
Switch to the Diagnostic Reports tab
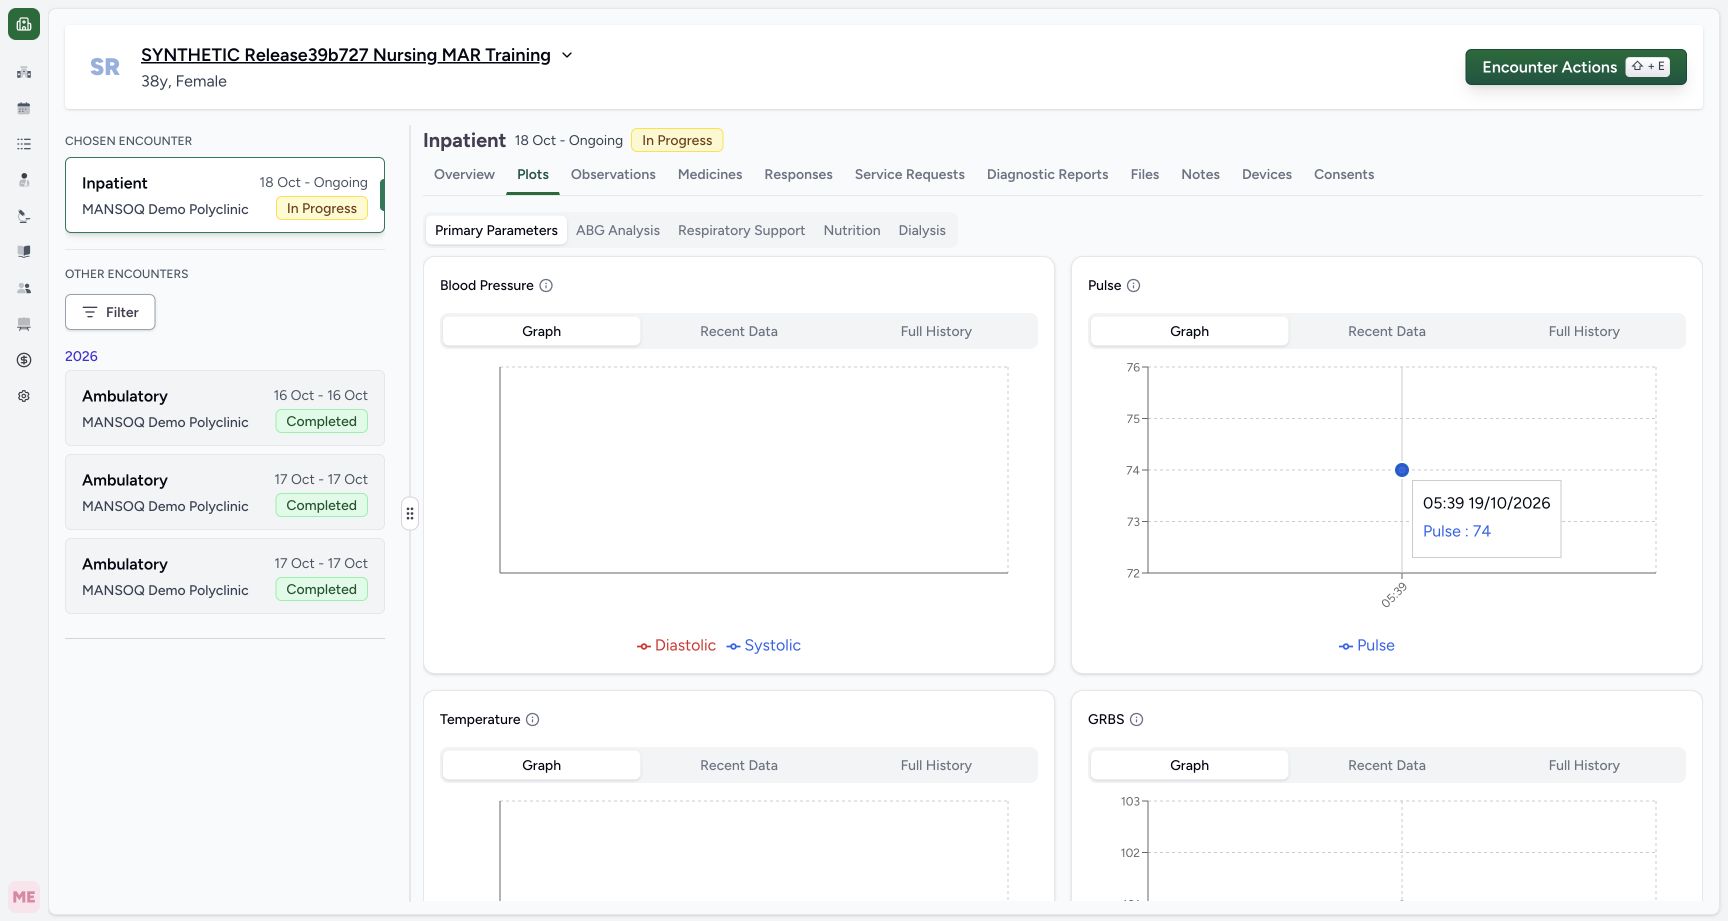(x=1047, y=174)
